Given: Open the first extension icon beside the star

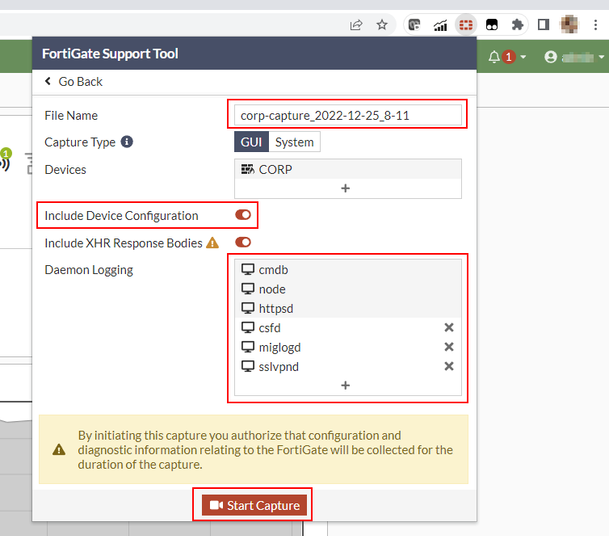Looking at the screenshot, I should [414, 25].
